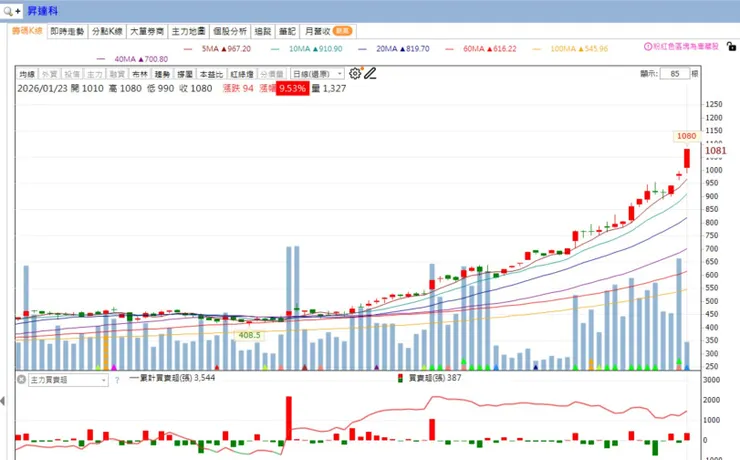Click the 量 1,327 volume value
Image resolution: width=740 pixels, height=460 pixels.
(x=329, y=88)
